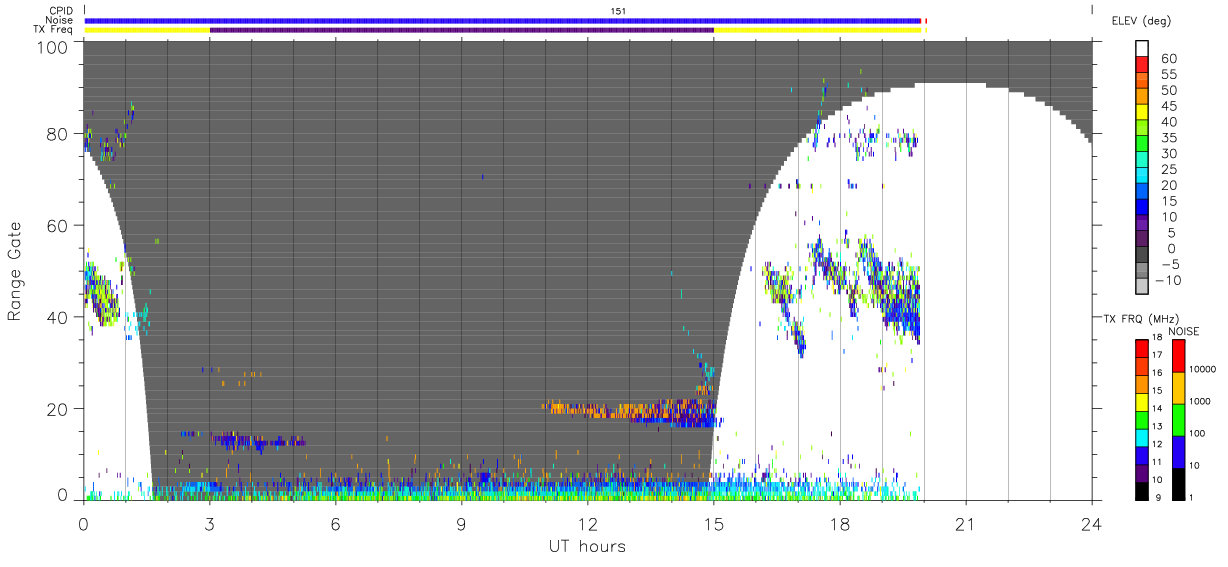Click the "40" tick on Range Gate axis
This screenshot has width=1228, height=567.
pos(59,317)
